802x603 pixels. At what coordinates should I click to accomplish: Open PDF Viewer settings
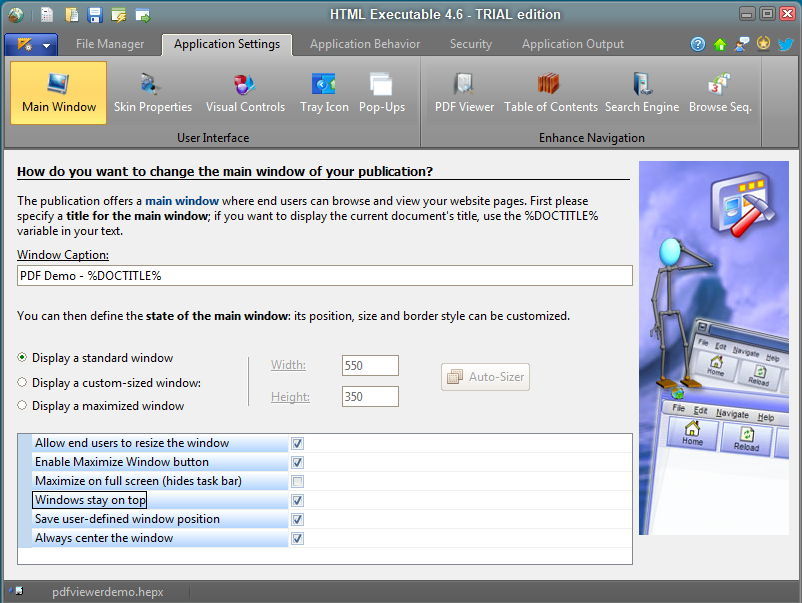coord(464,93)
